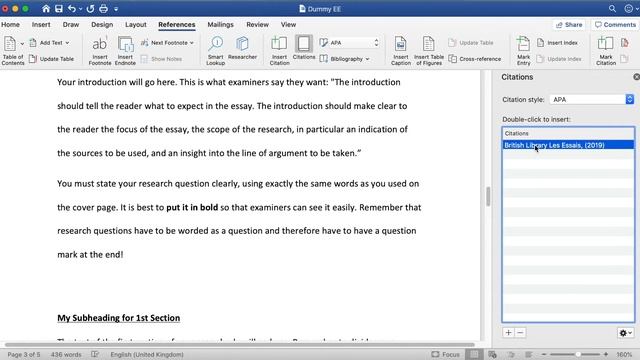The width and height of the screenshot is (640, 360).
Task: Select British Library Les Essais (2019) citation
Action: click(x=568, y=145)
